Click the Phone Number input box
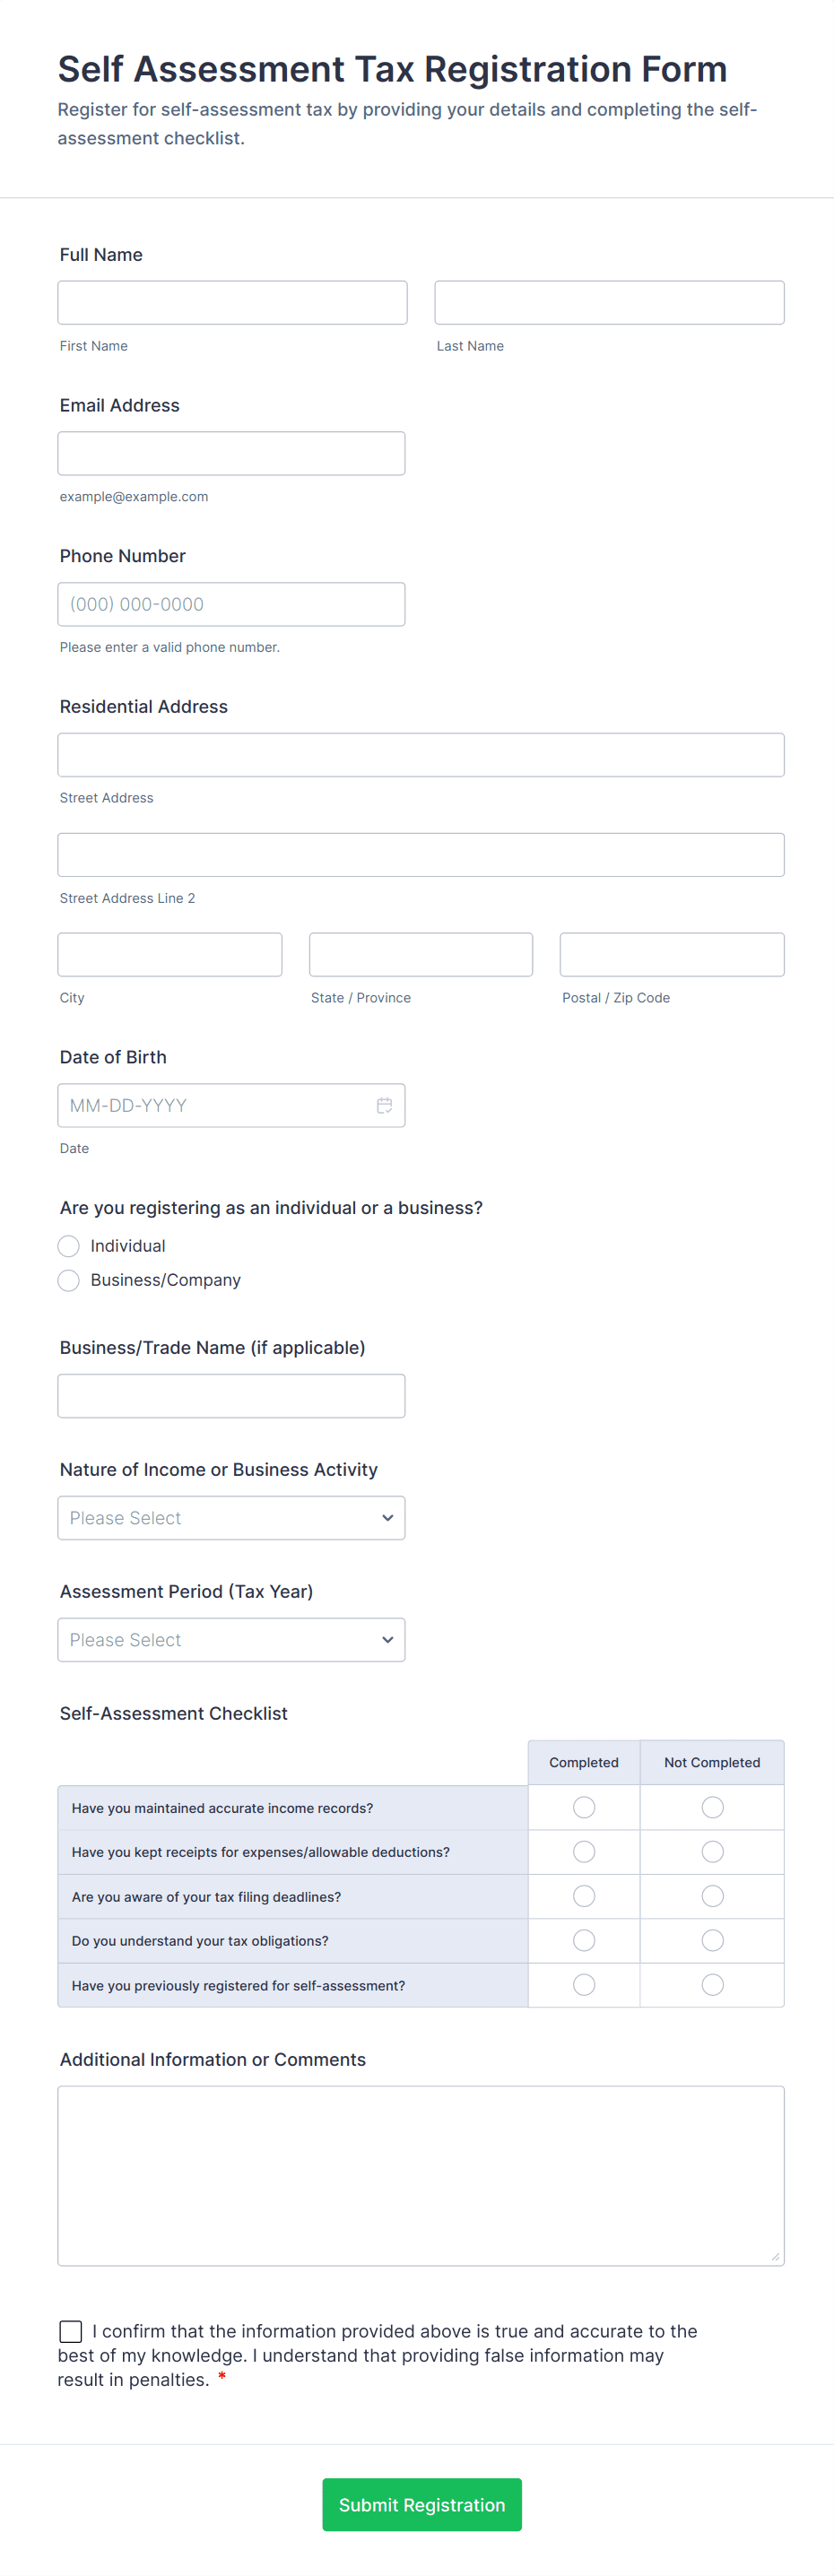This screenshot has width=834, height=2576. point(231,604)
